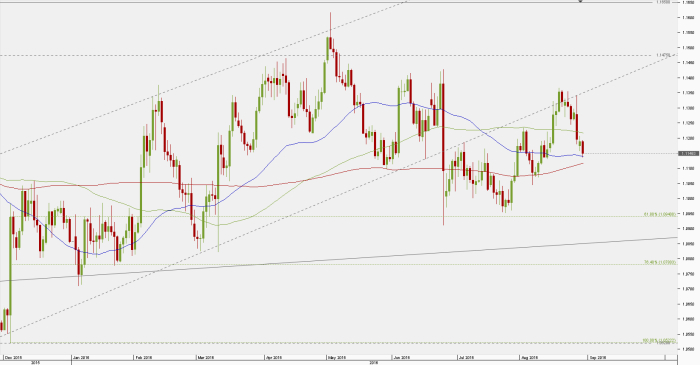The image size is (700, 365).
Task: Click the 100.0% Fibonacci level label
Action: (659, 340)
